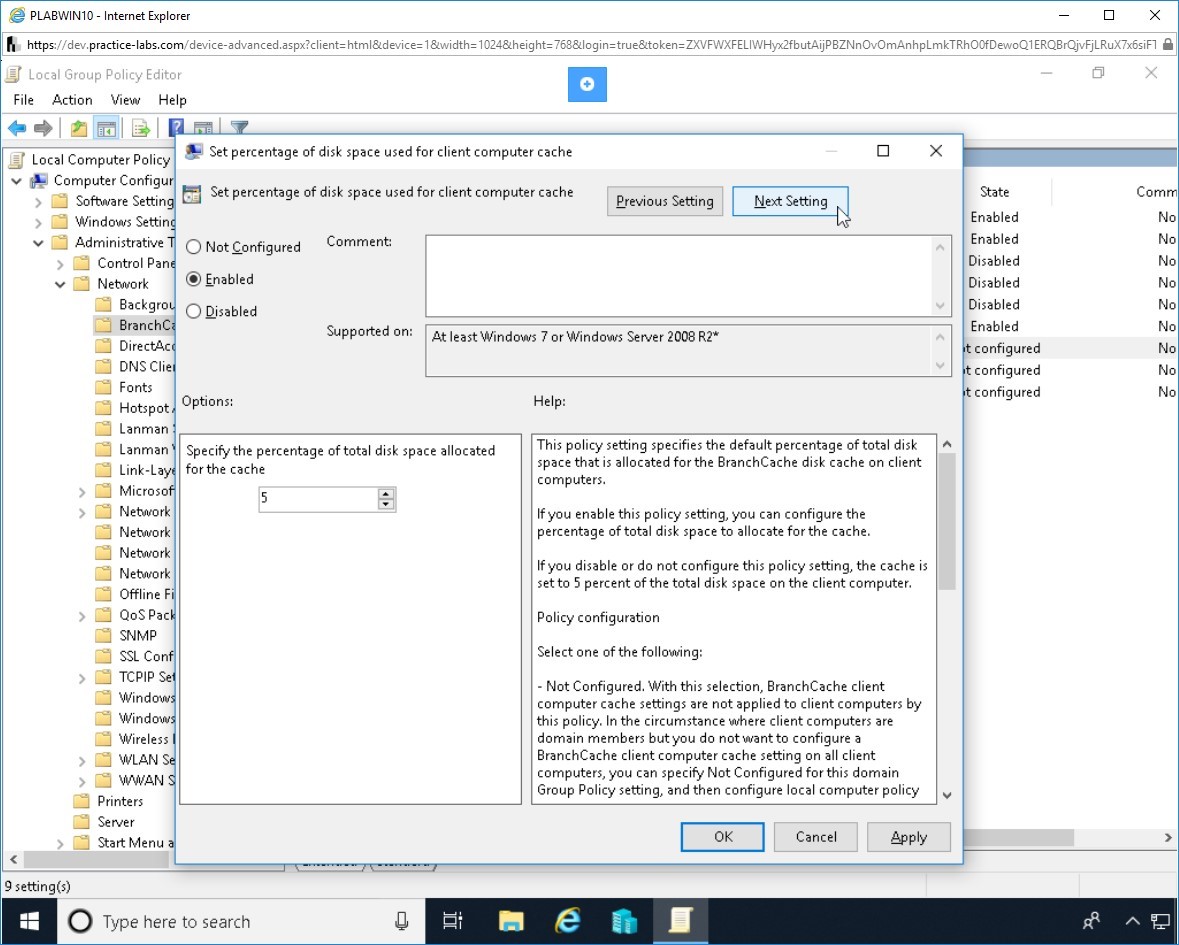Click the blue plus button at top center
Screen dimensions: 1179x945
(x=587, y=84)
